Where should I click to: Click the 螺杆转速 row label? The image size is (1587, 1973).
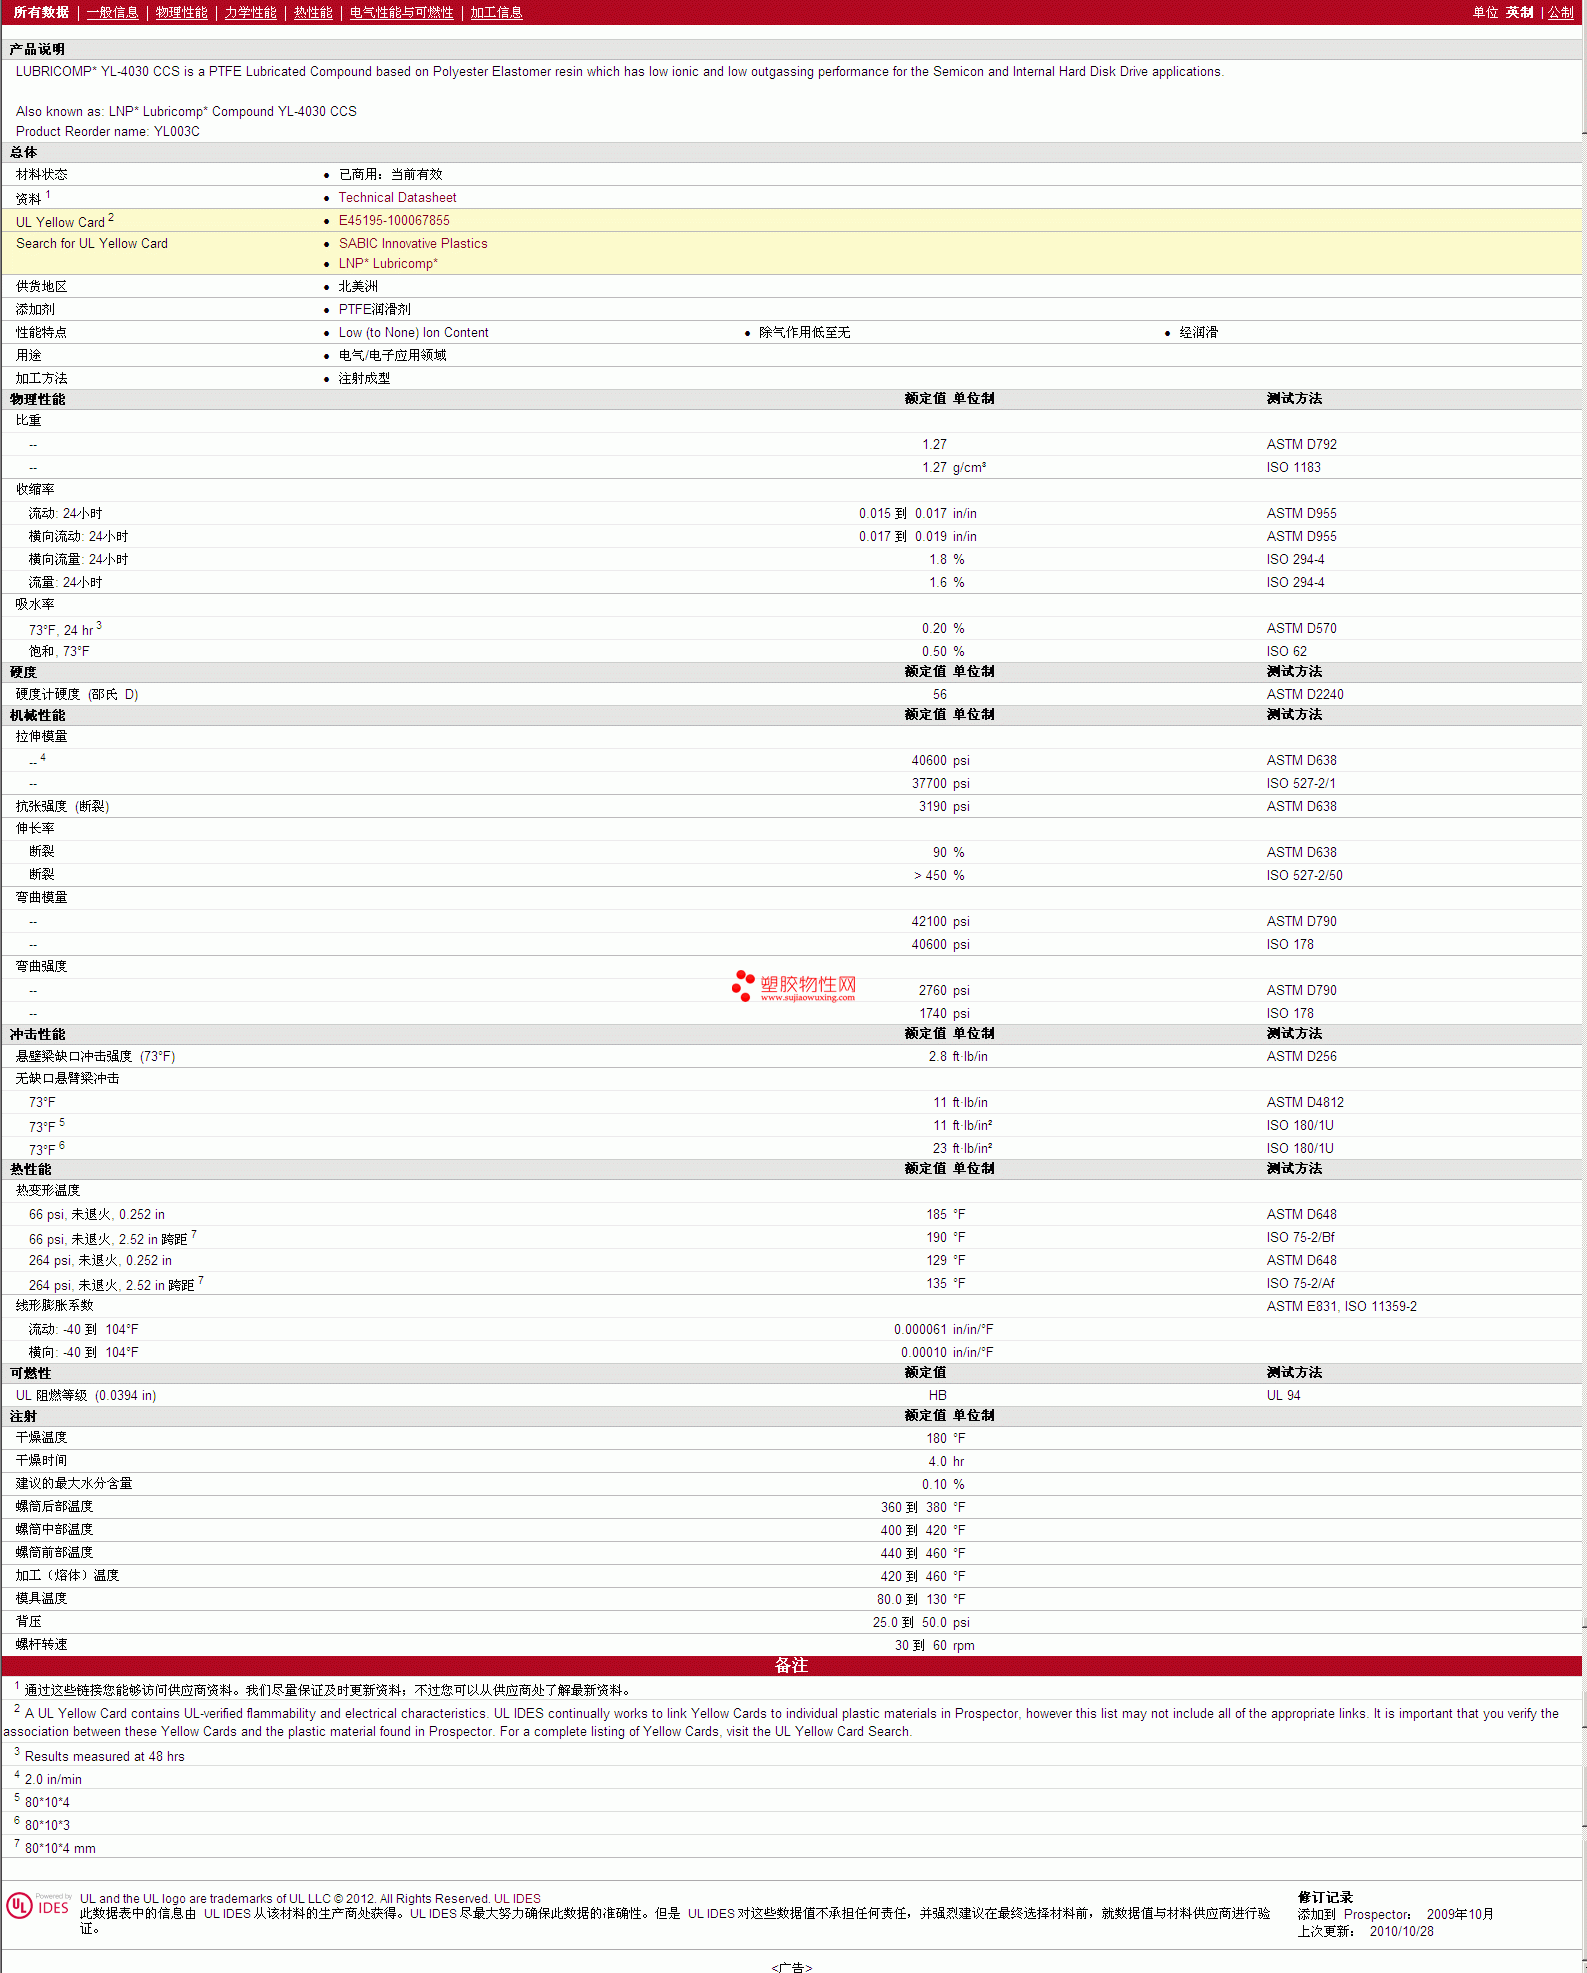(x=41, y=1645)
